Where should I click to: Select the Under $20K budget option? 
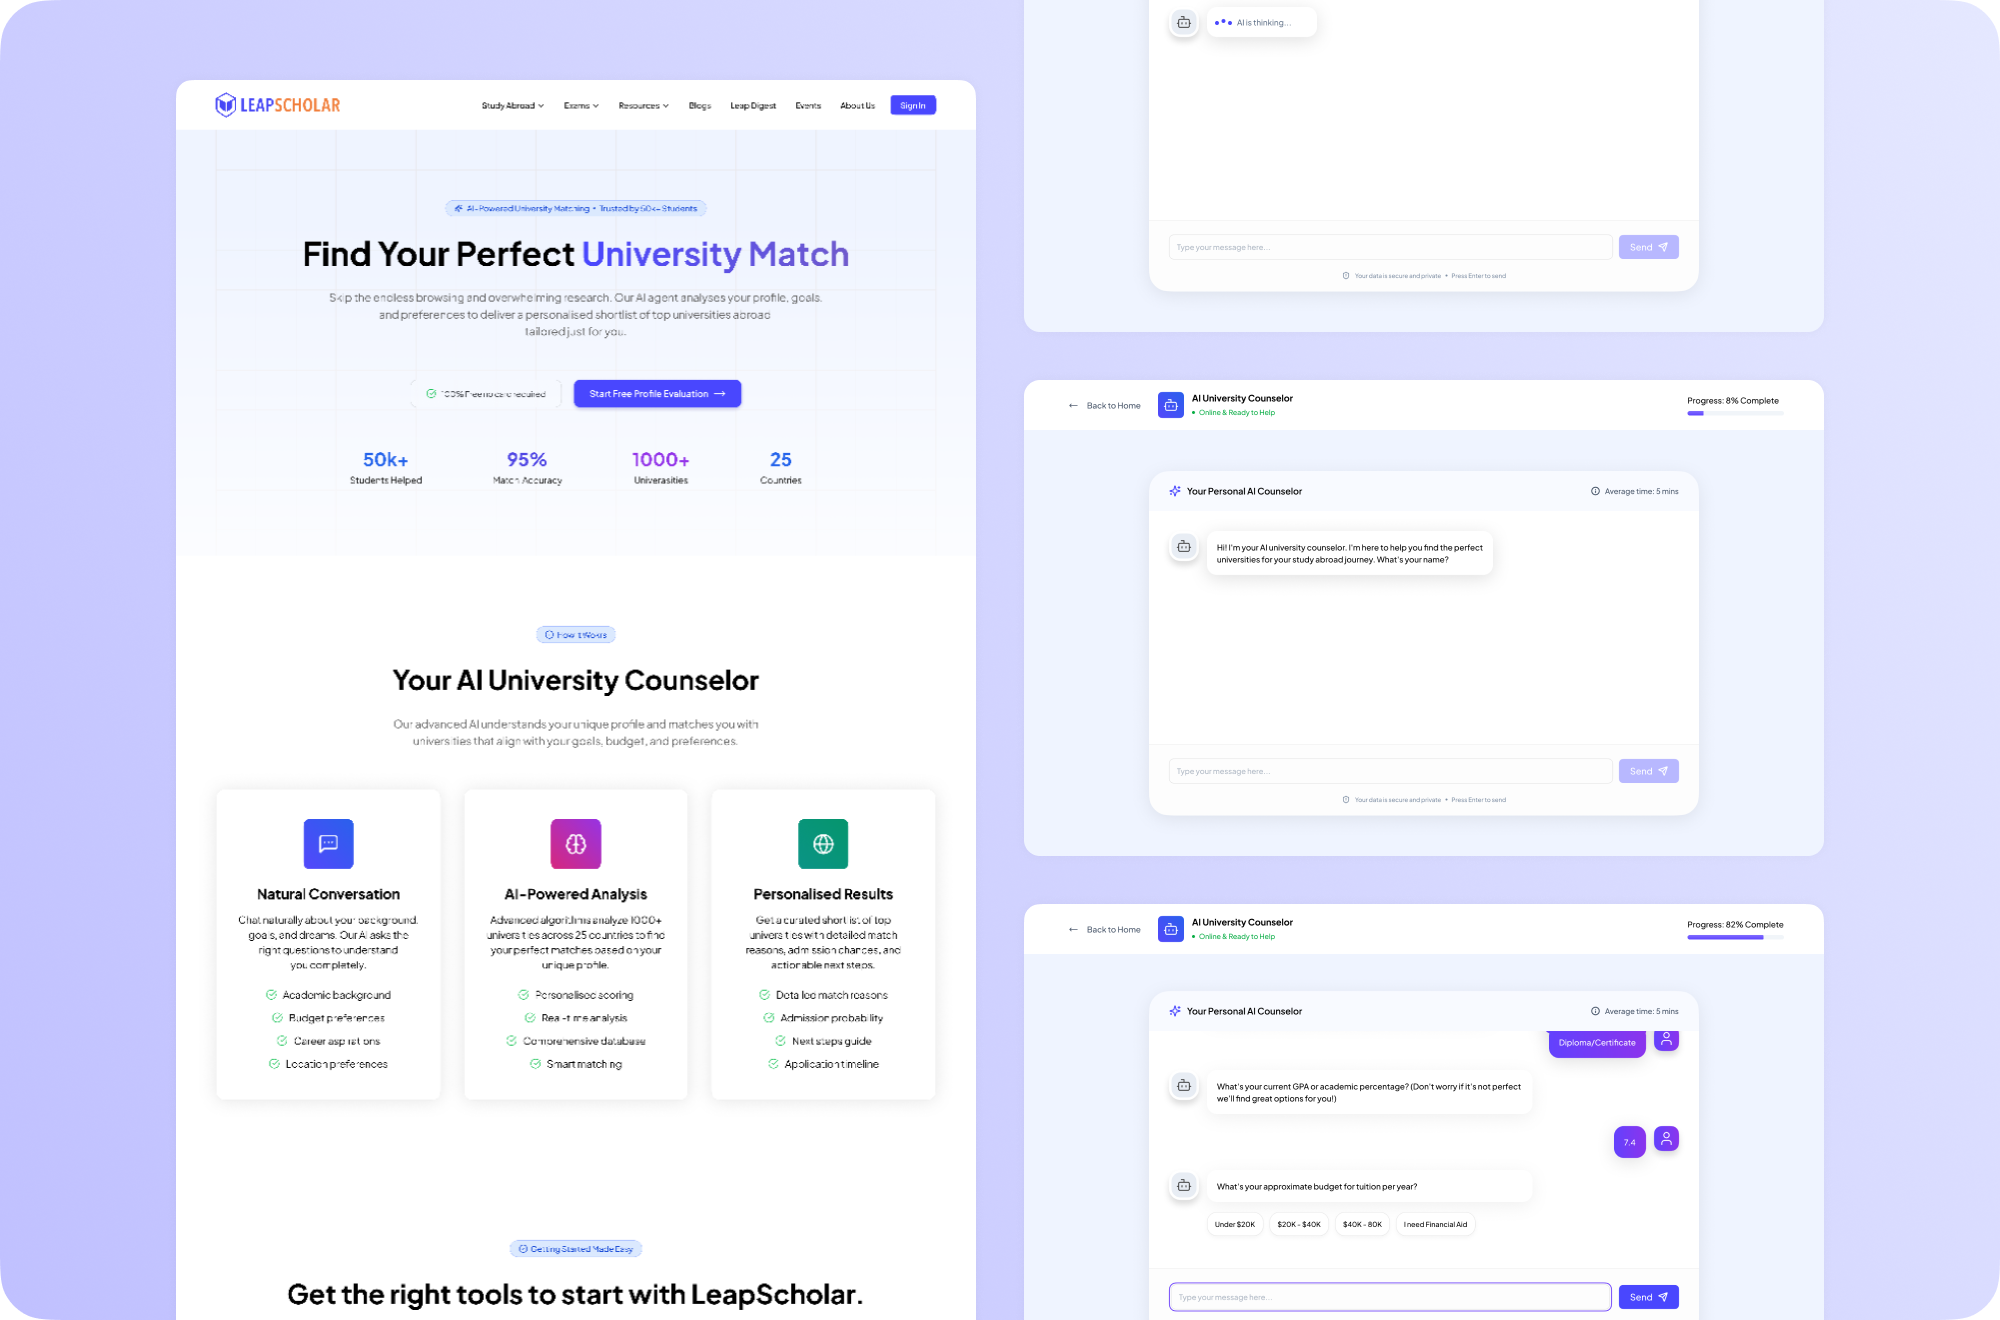click(x=1235, y=1224)
